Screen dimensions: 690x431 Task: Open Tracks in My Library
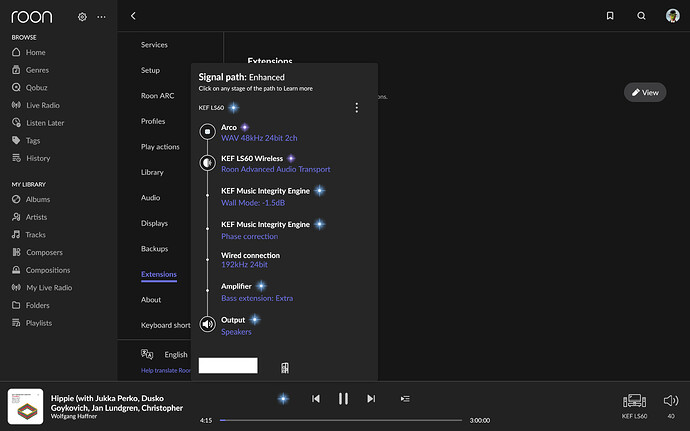coord(29,235)
